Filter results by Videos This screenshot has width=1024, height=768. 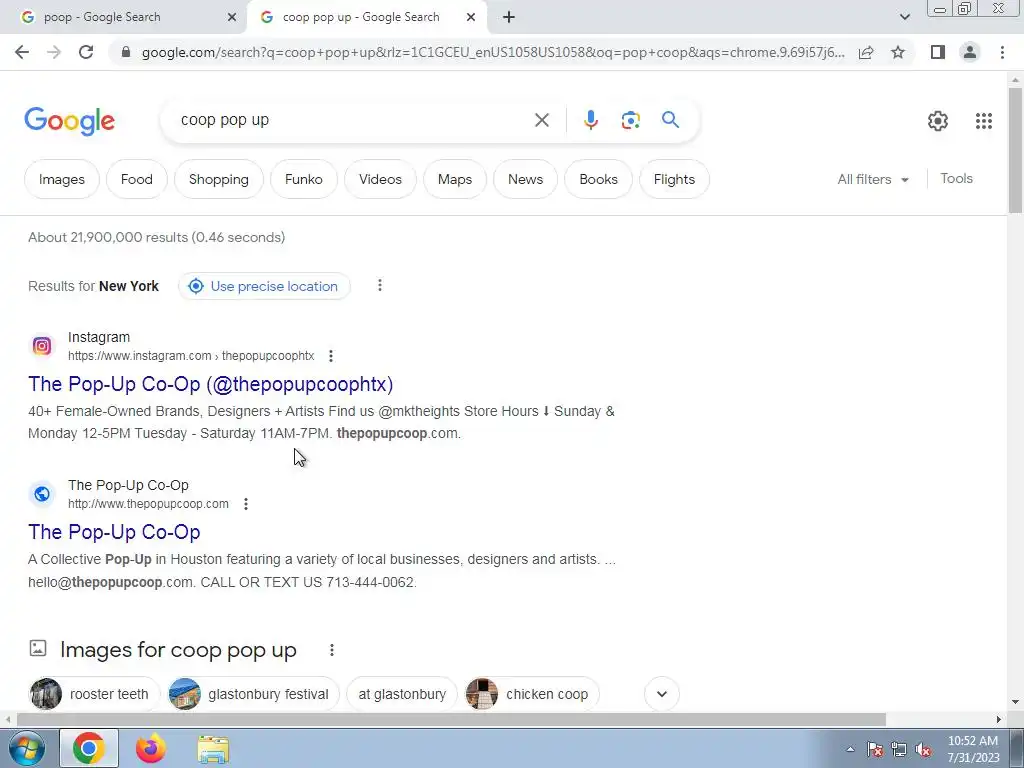click(x=380, y=179)
